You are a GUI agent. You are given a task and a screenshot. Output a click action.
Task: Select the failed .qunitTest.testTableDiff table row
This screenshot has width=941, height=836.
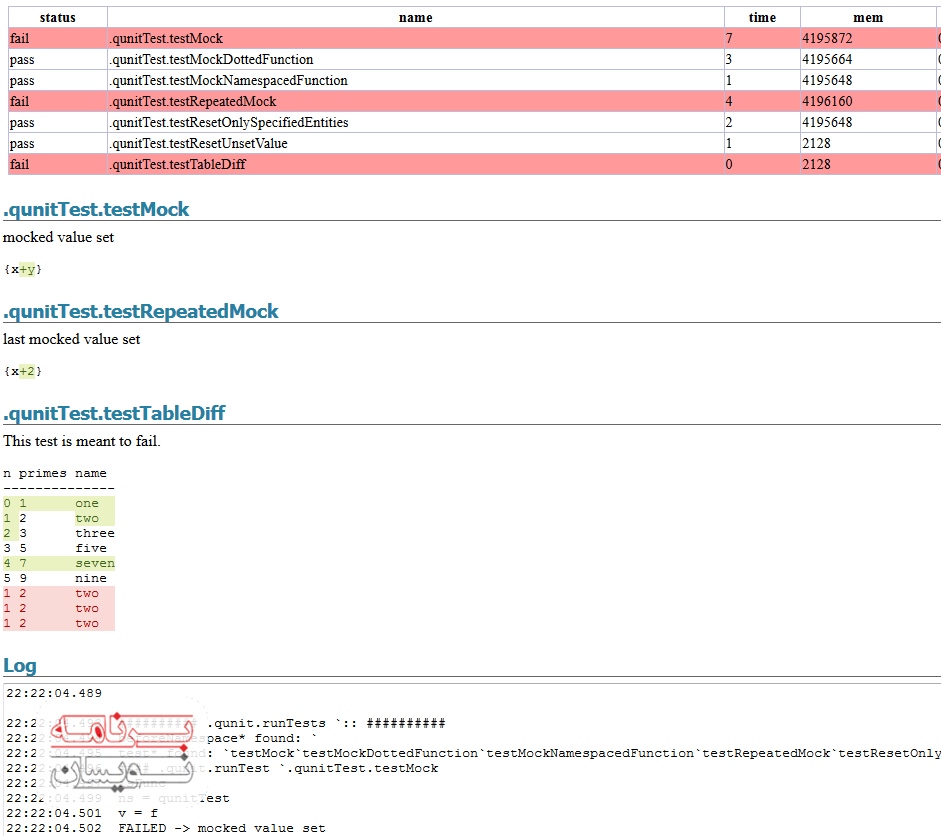pyautogui.click(x=177, y=165)
